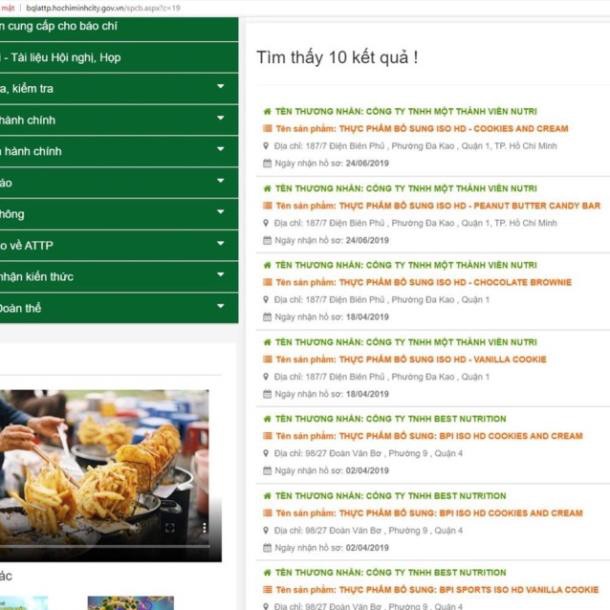Open the three-dot menu on the video

204,528
